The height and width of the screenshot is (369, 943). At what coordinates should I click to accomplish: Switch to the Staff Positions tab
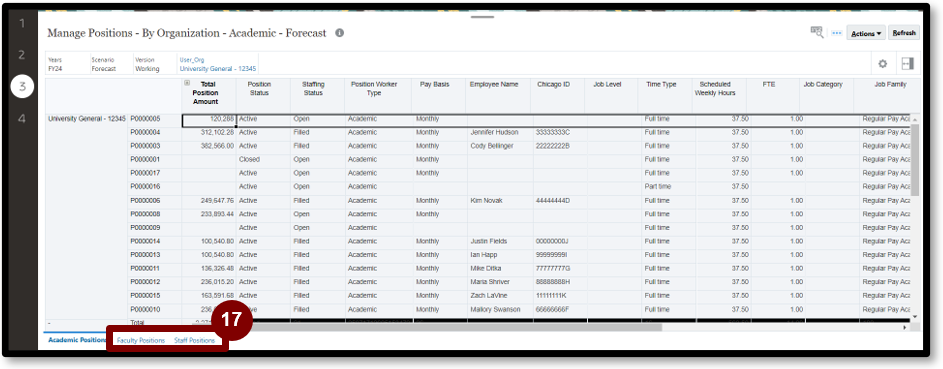point(194,340)
